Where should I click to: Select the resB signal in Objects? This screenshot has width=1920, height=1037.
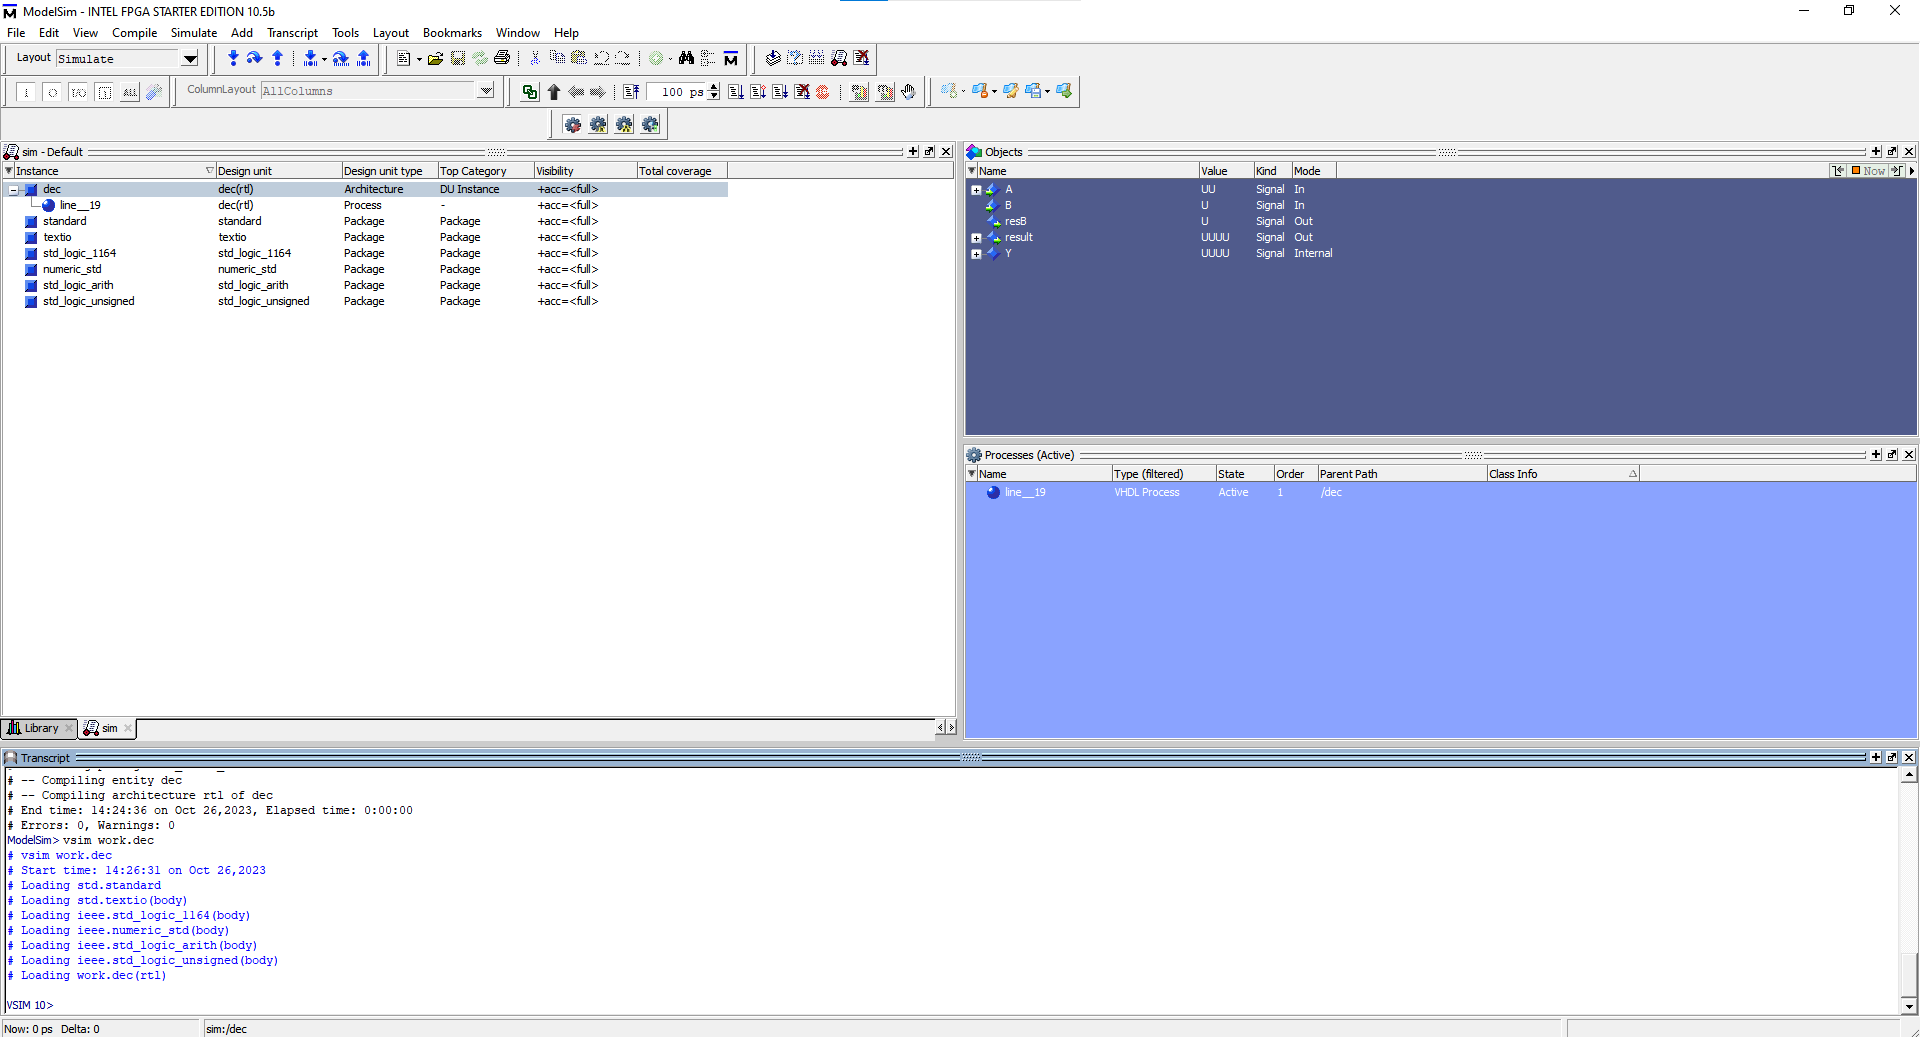click(1016, 222)
